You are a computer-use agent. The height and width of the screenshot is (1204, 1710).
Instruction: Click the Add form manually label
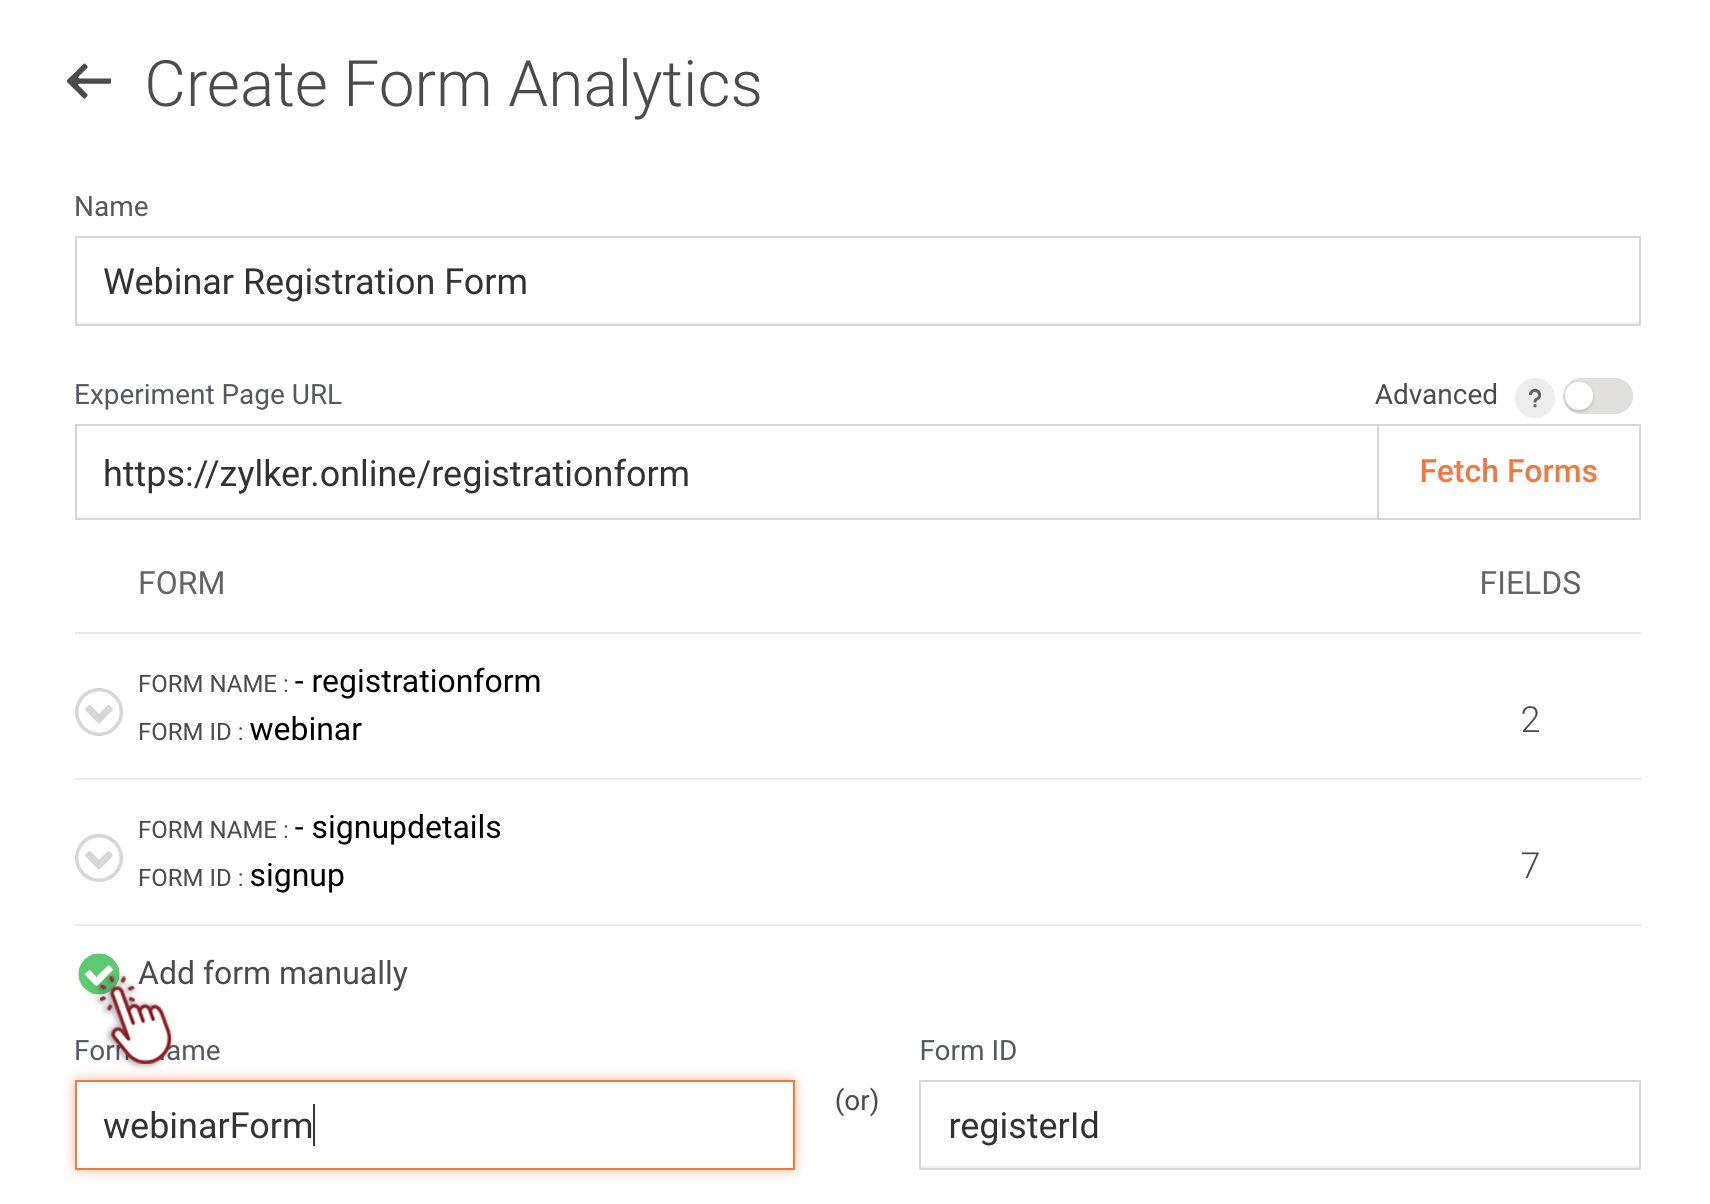tap(273, 973)
